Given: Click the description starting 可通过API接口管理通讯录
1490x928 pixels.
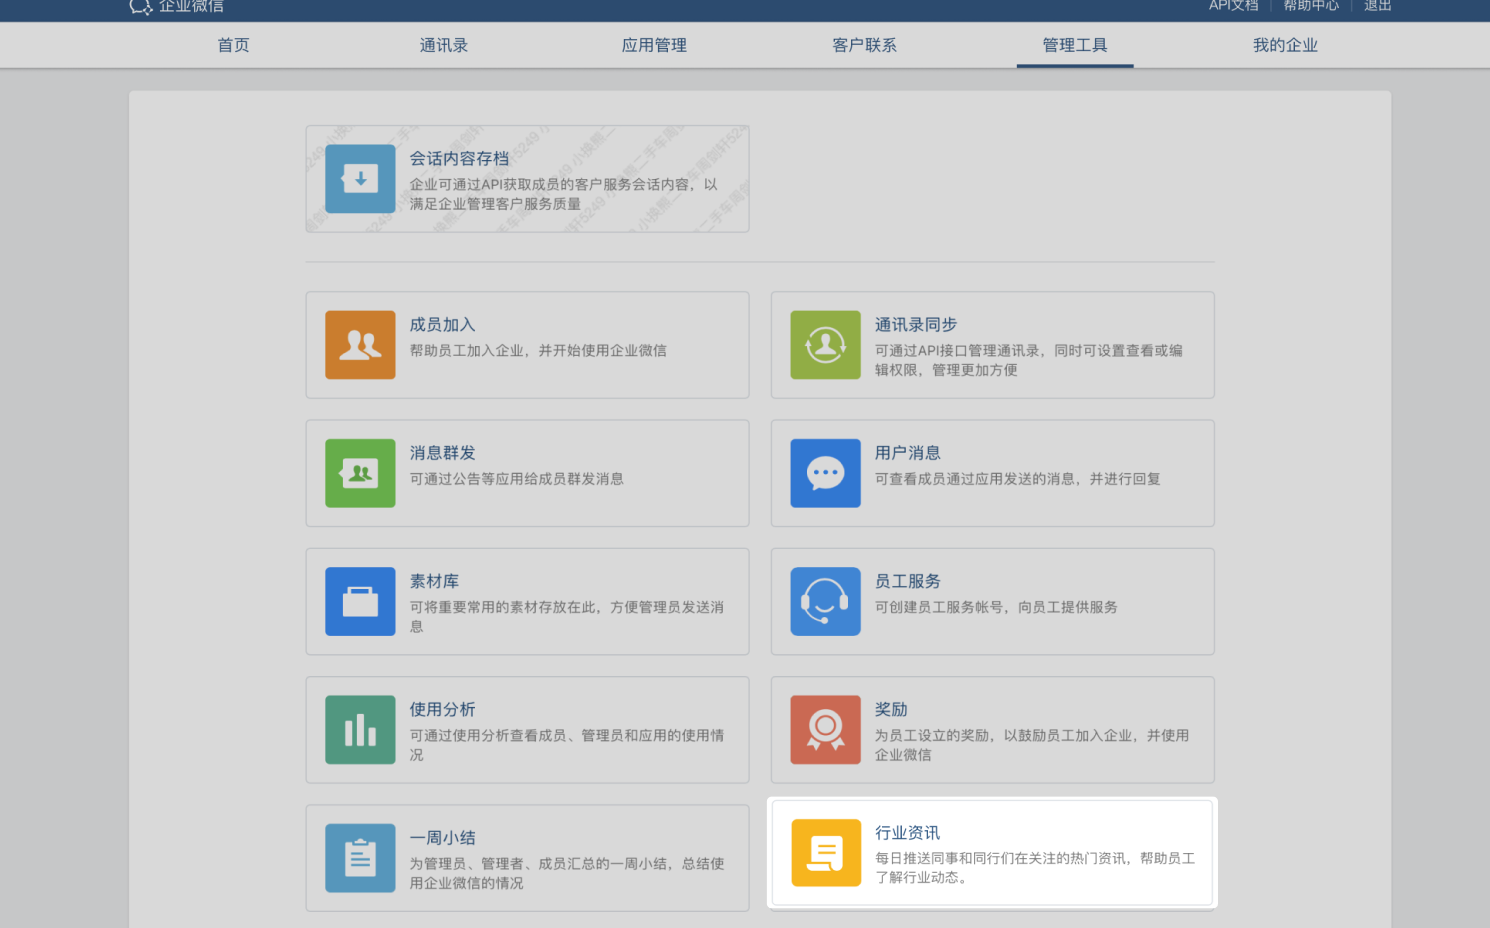Looking at the screenshot, I should 1028,360.
